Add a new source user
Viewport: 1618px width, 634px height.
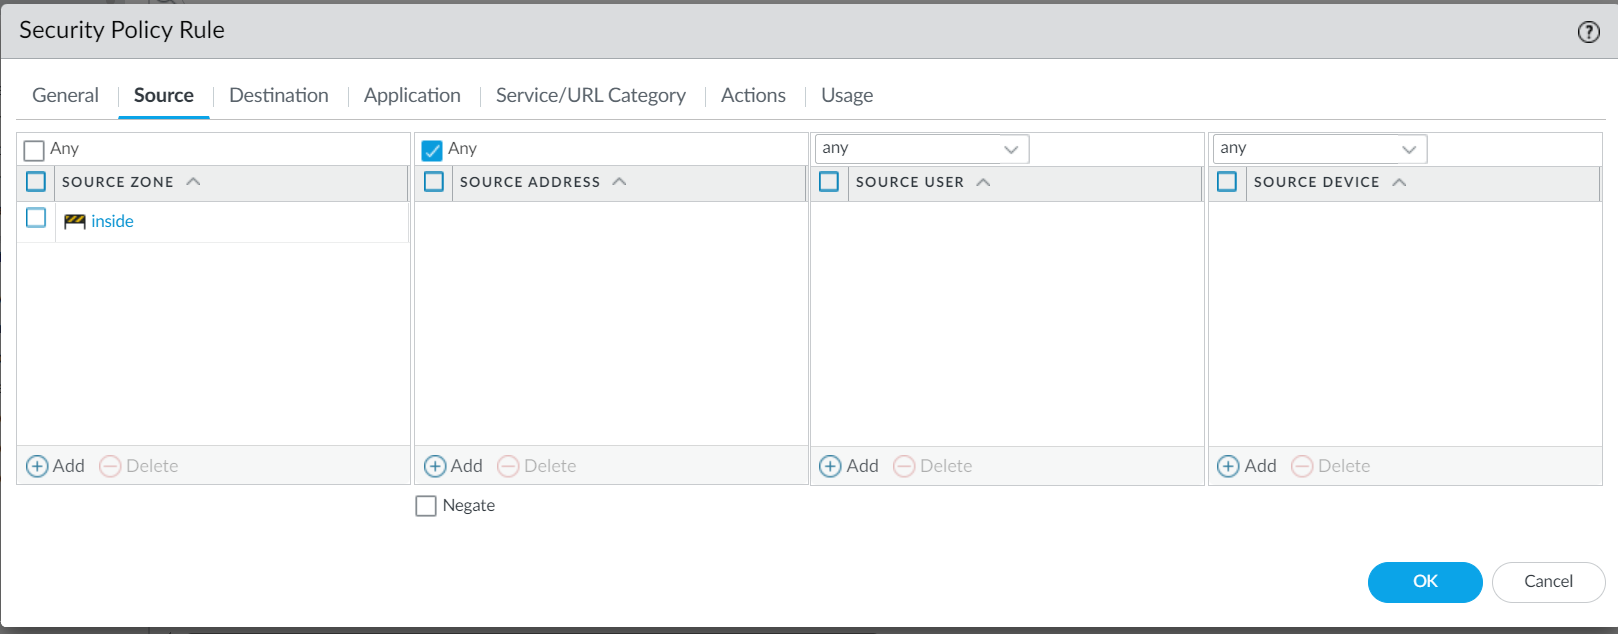pyautogui.click(x=849, y=466)
